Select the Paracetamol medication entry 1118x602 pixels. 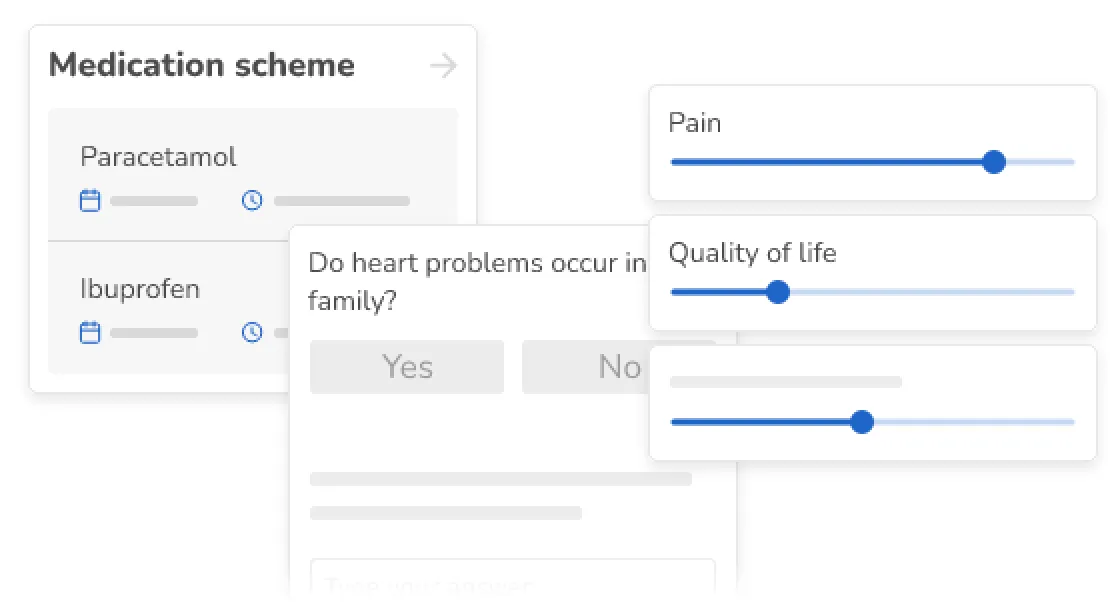158,157
